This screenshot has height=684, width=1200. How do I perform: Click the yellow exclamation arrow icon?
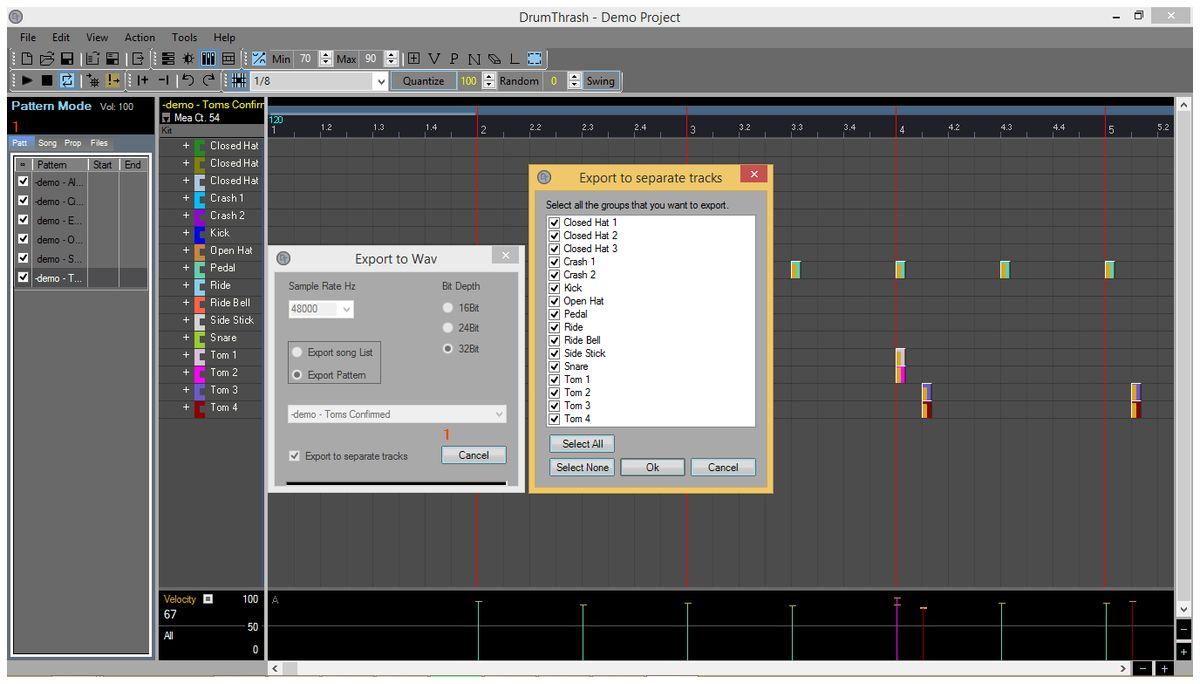click(x=114, y=80)
